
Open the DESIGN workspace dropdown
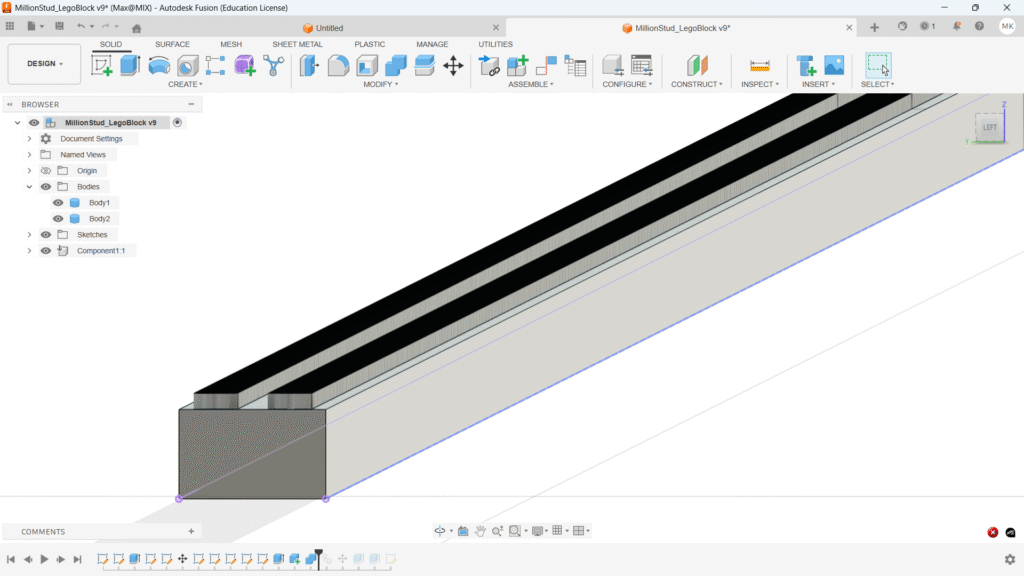pos(44,64)
